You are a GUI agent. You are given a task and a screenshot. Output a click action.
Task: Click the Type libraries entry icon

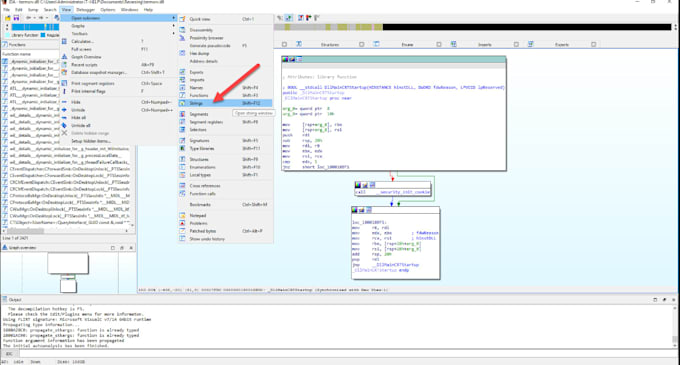click(x=183, y=148)
